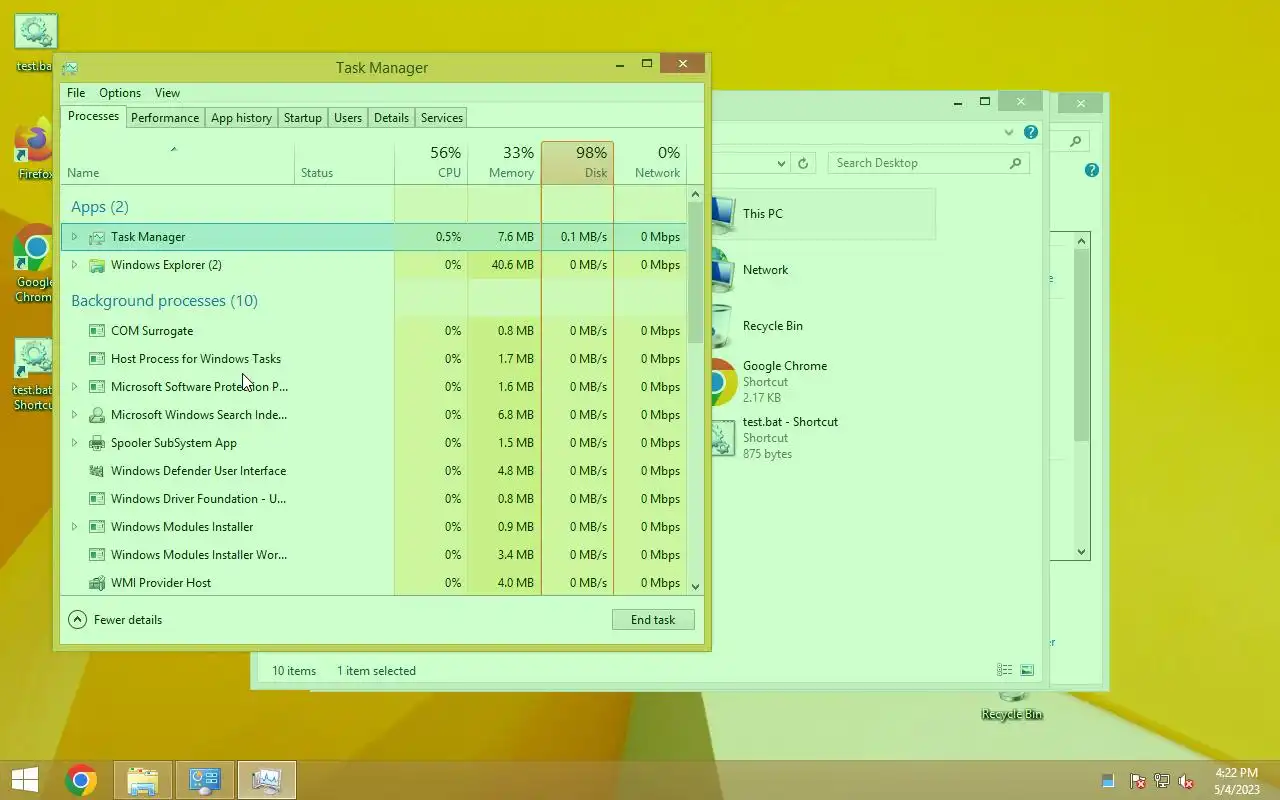Sort processes by Disk column
This screenshot has height=800, width=1280.
tap(578, 163)
